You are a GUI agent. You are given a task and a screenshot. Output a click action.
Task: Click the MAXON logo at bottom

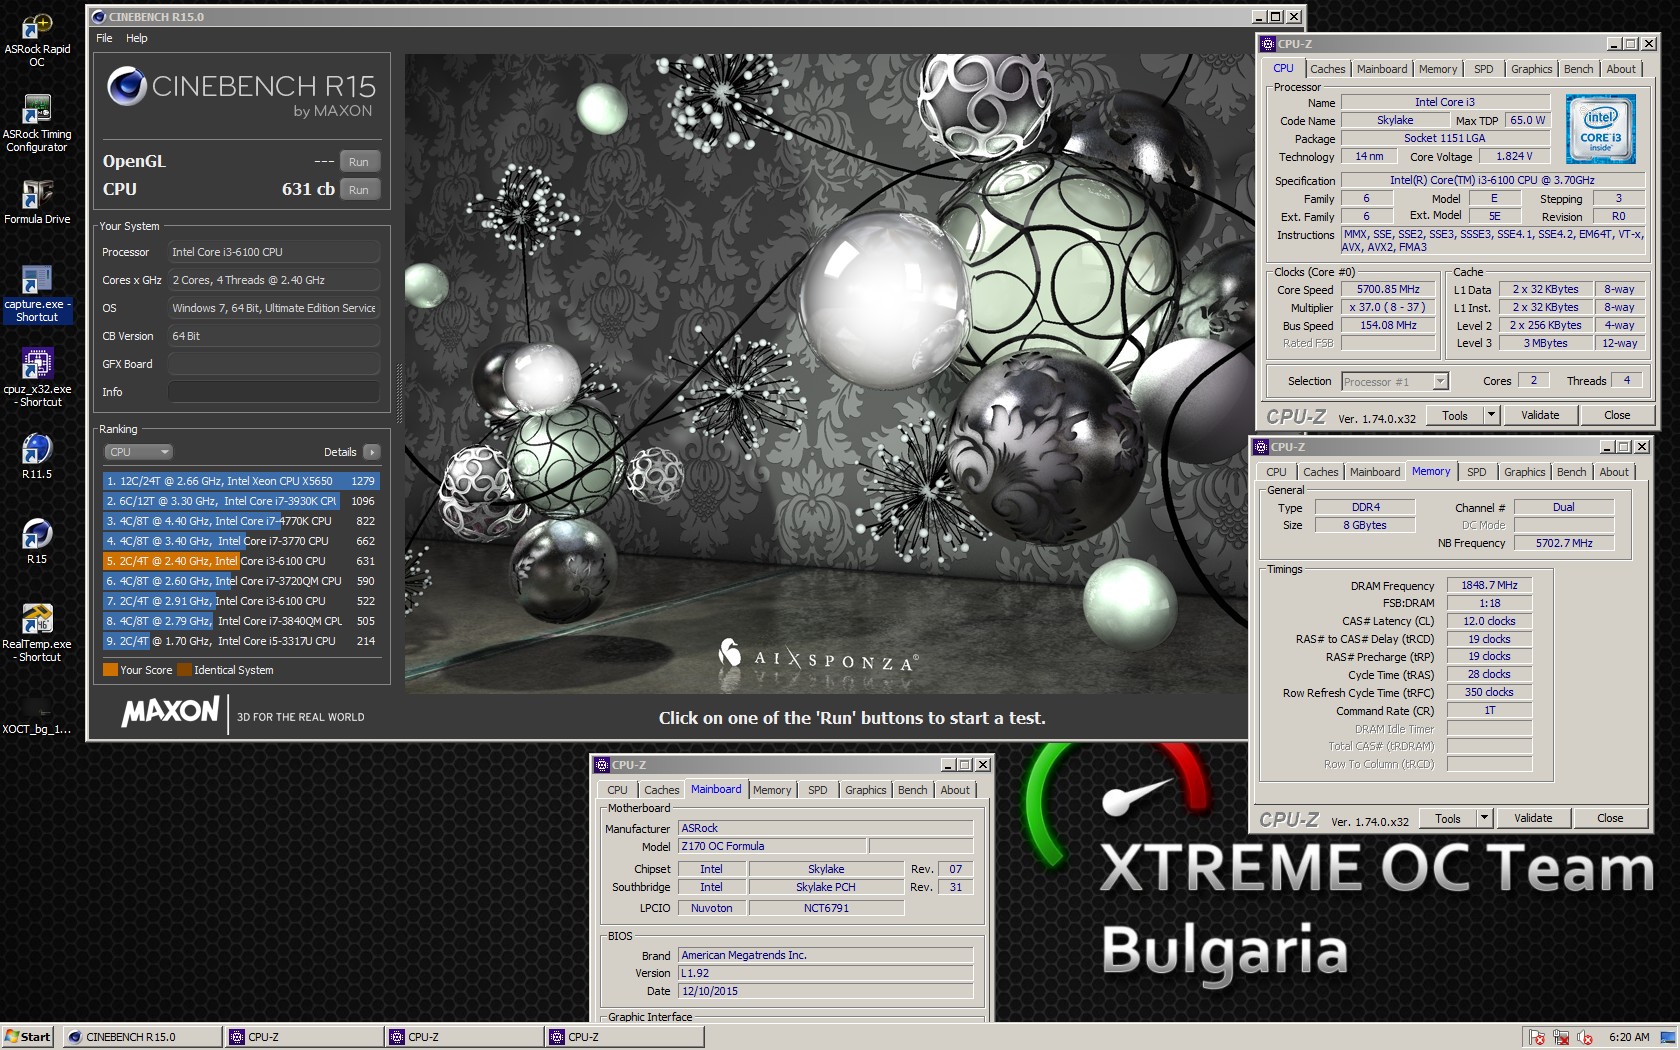pos(171,712)
